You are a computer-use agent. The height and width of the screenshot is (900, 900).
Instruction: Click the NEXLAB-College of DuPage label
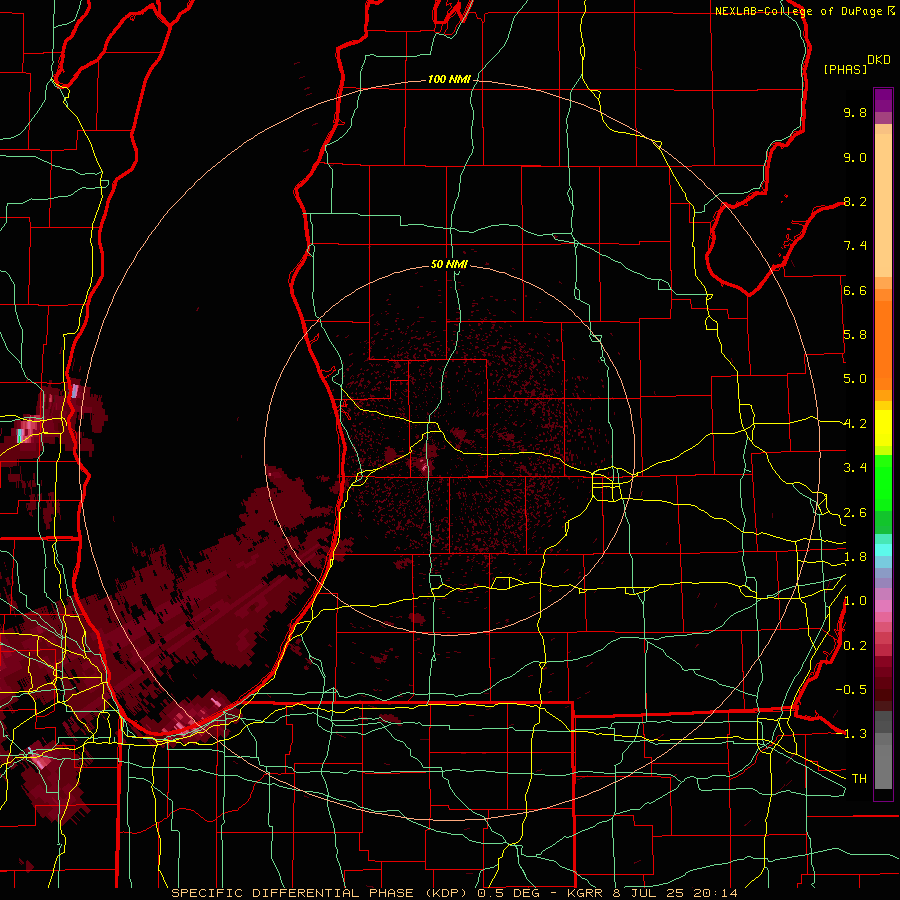tap(799, 11)
